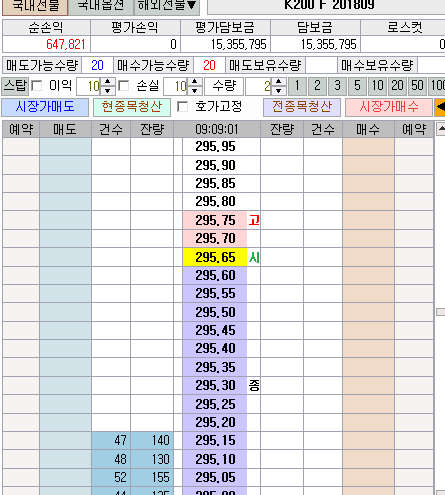The height and width of the screenshot is (495, 445).
Task: Click the 매수 cell at price 295.30
Action: click(368, 386)
